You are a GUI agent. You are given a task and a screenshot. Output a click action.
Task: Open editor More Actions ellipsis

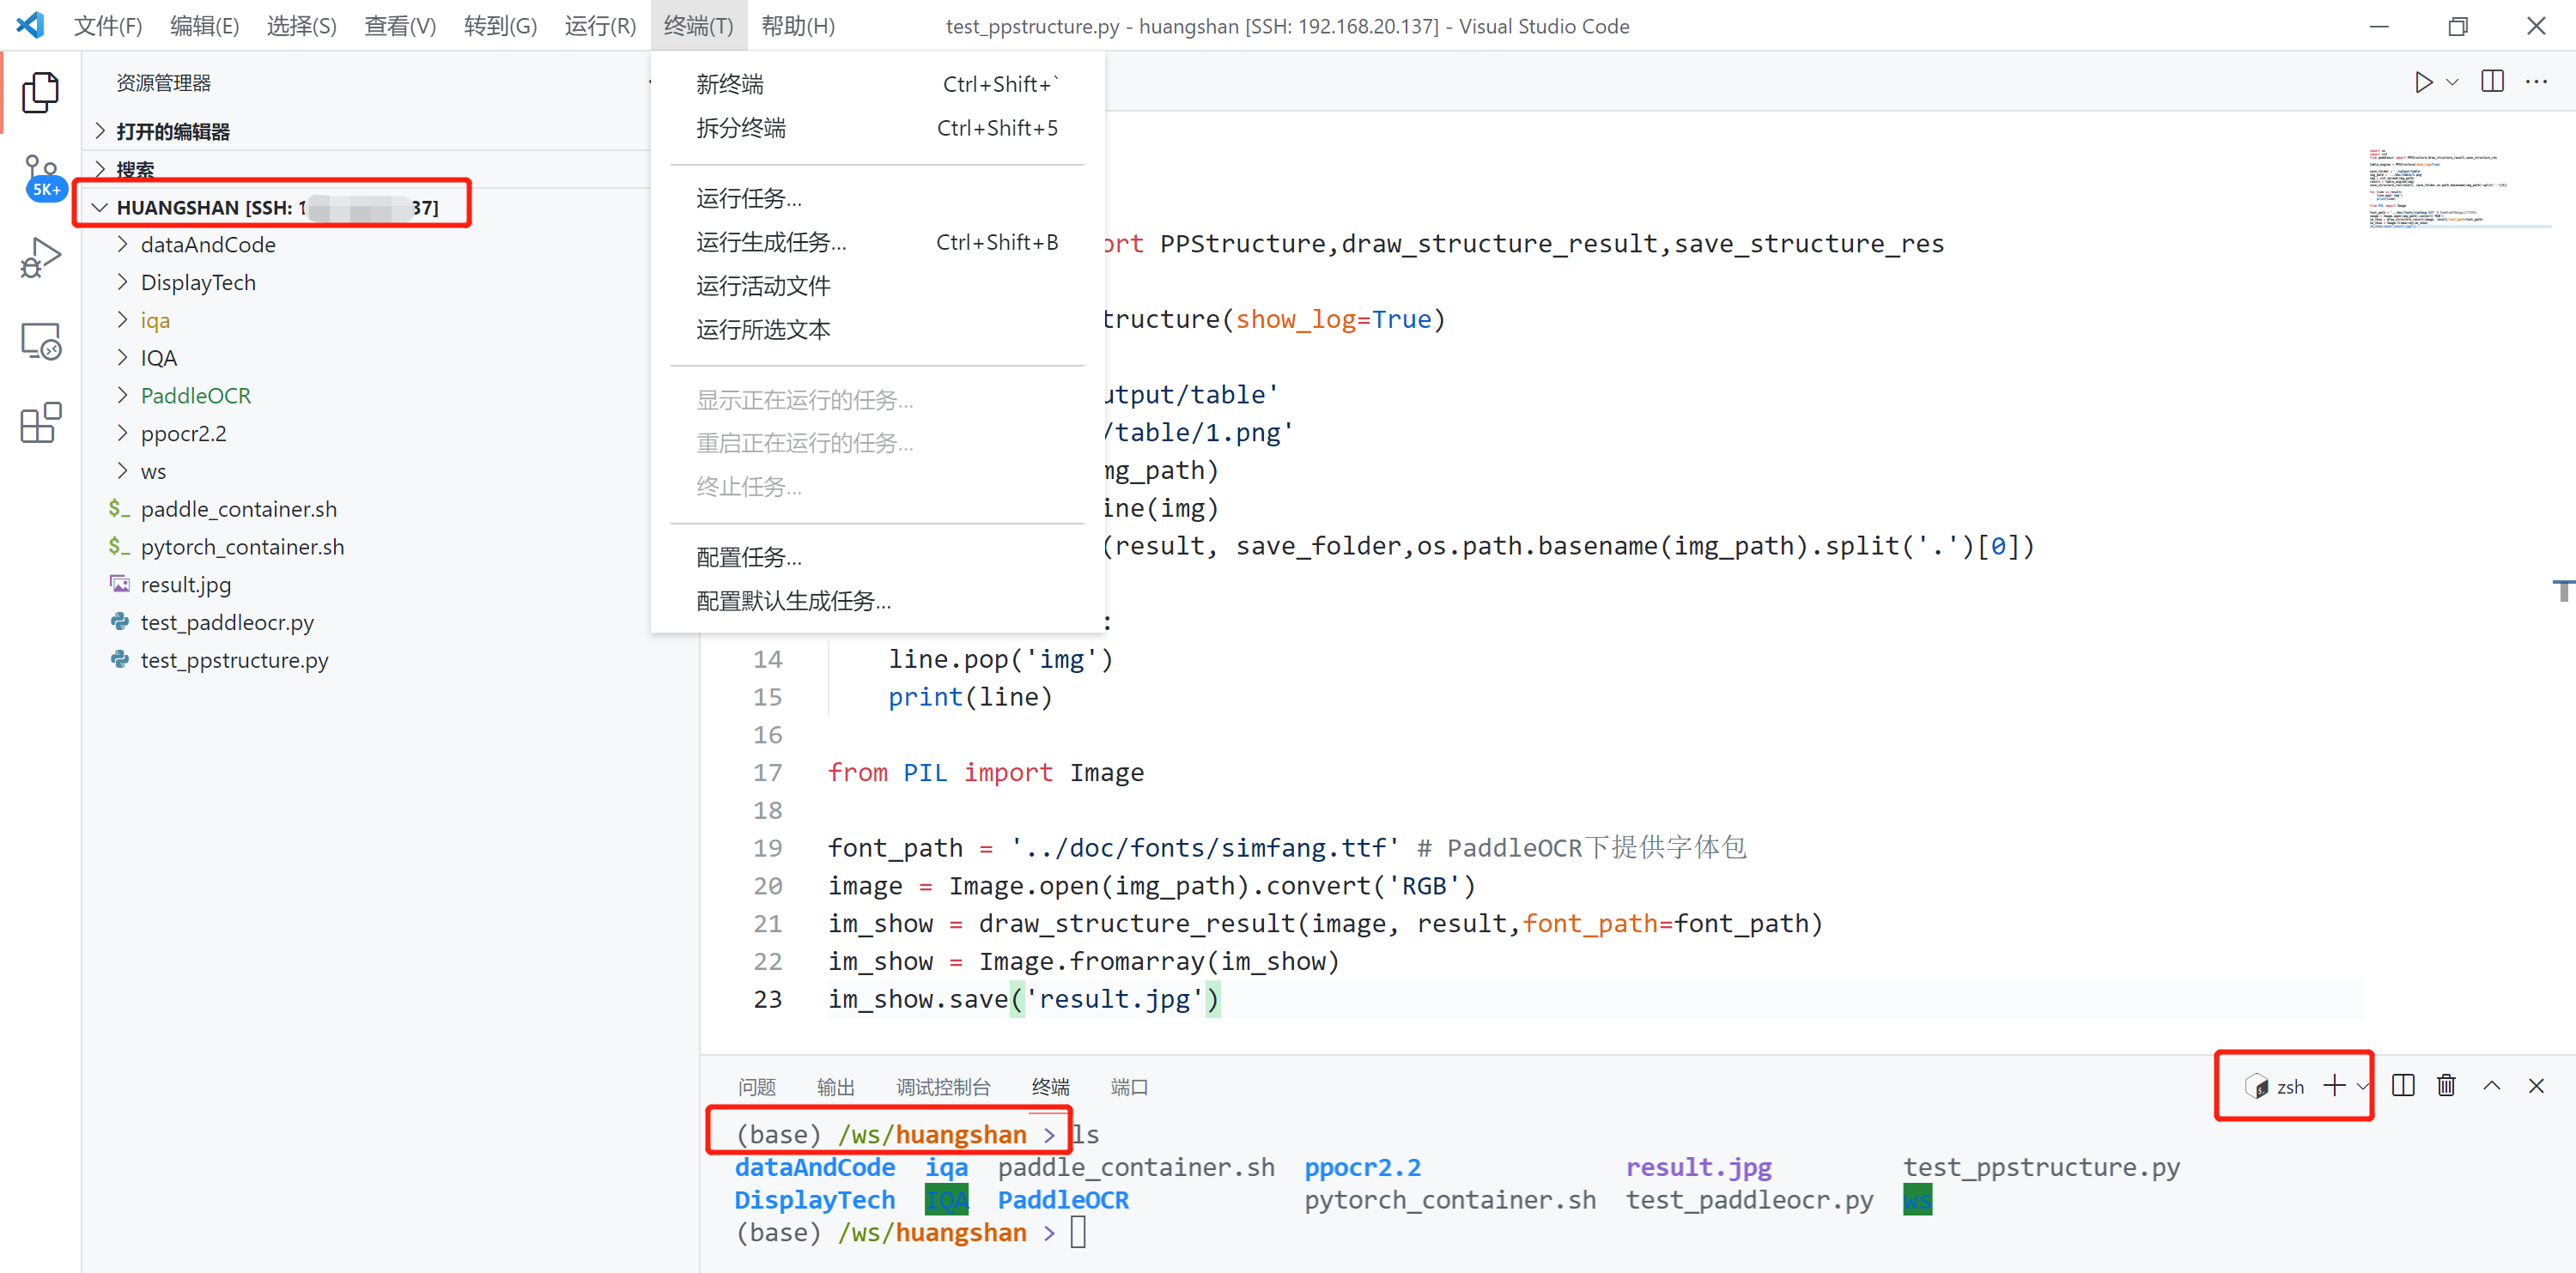pos(2537,82)
